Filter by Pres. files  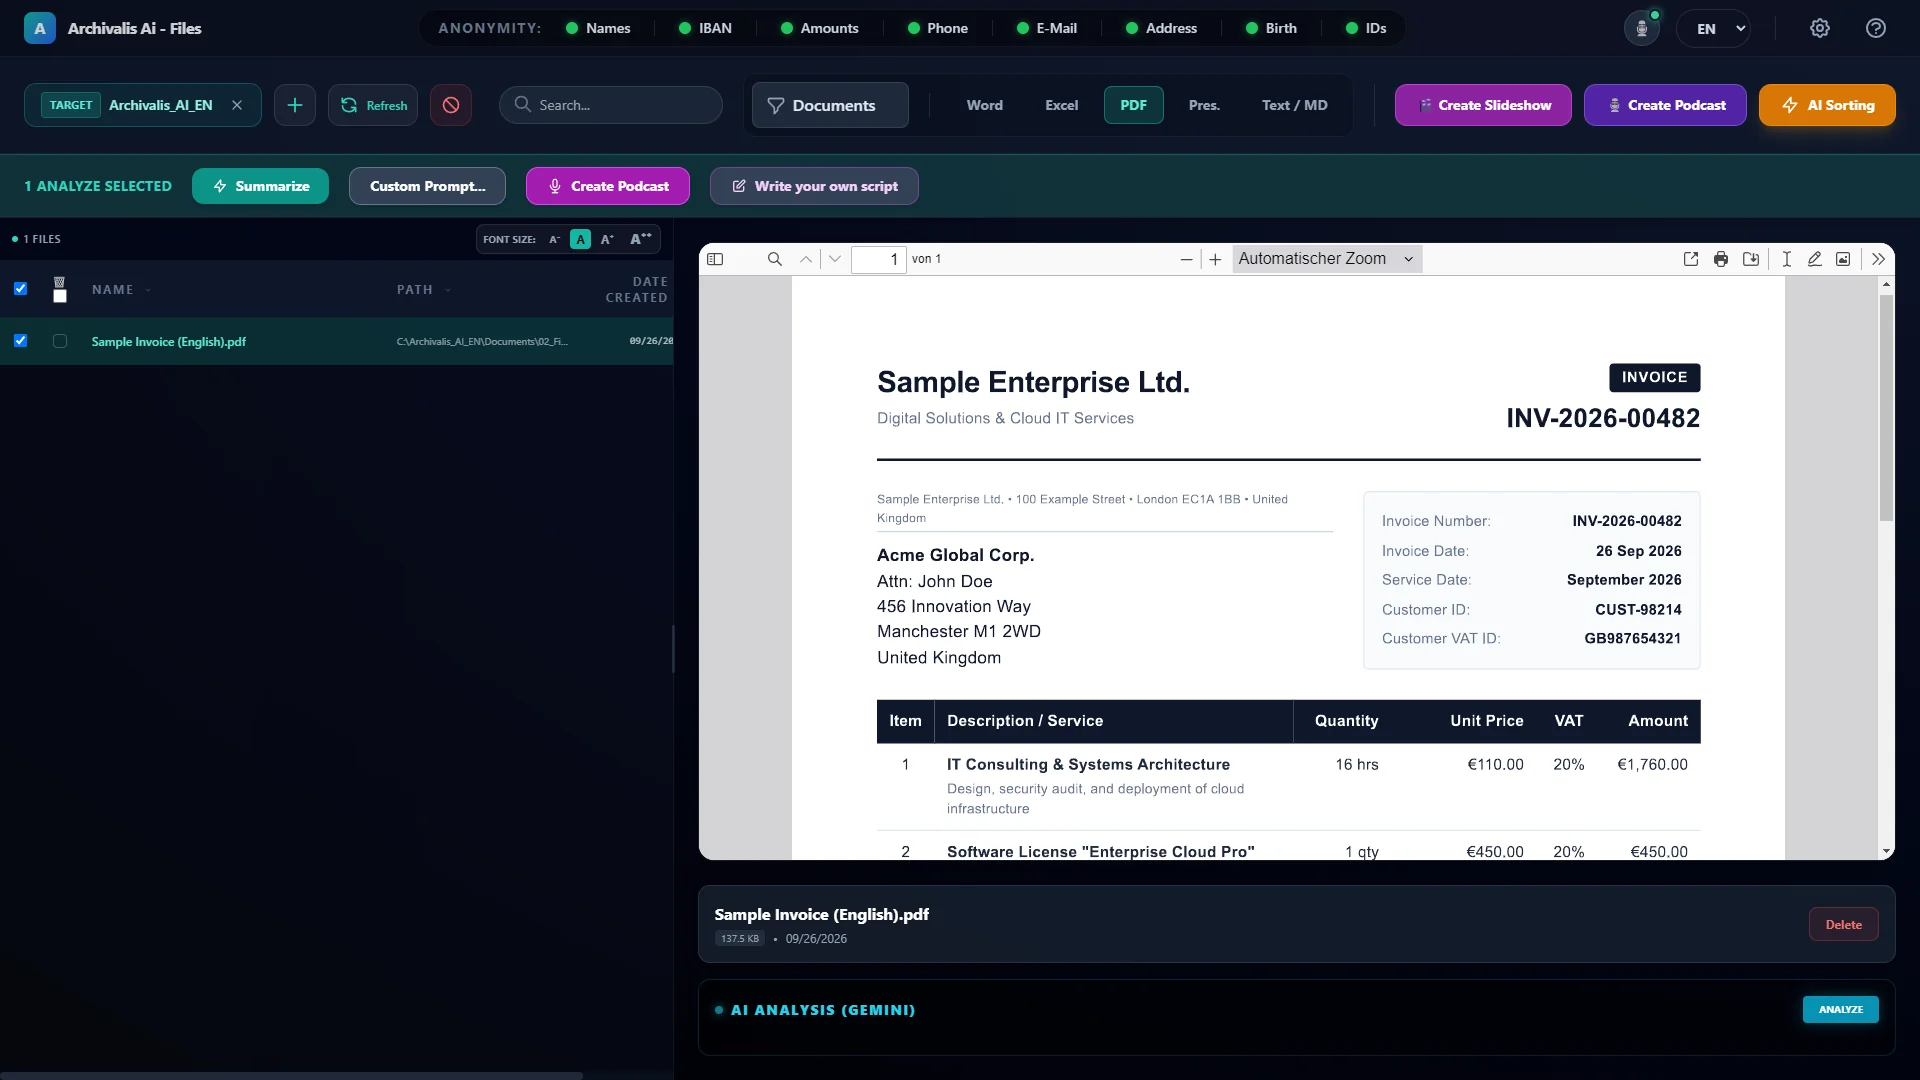(1204, 105)
